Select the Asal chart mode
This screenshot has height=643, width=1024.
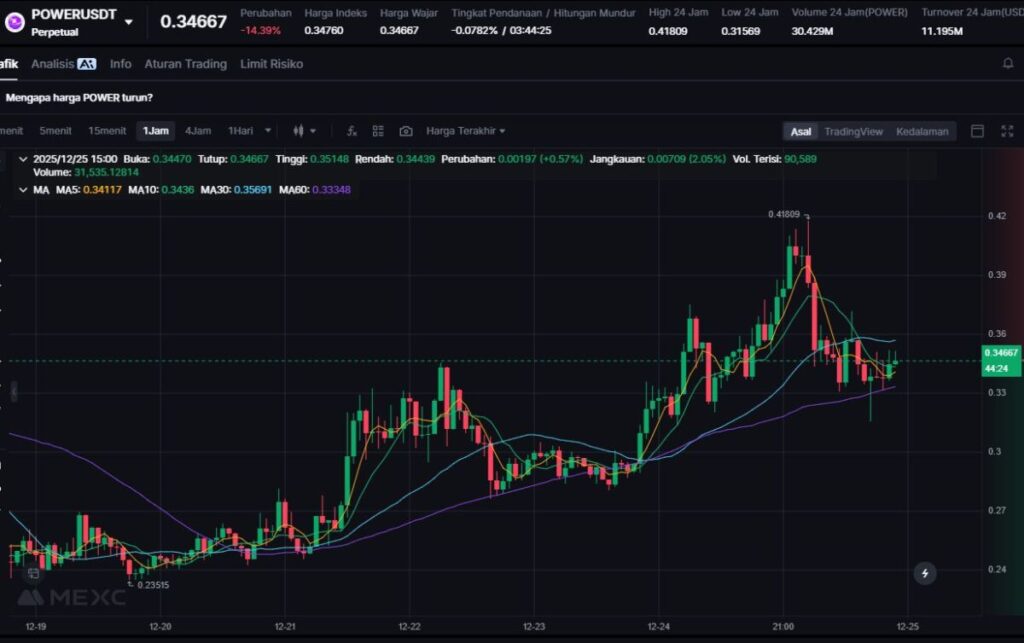(801, 131)
